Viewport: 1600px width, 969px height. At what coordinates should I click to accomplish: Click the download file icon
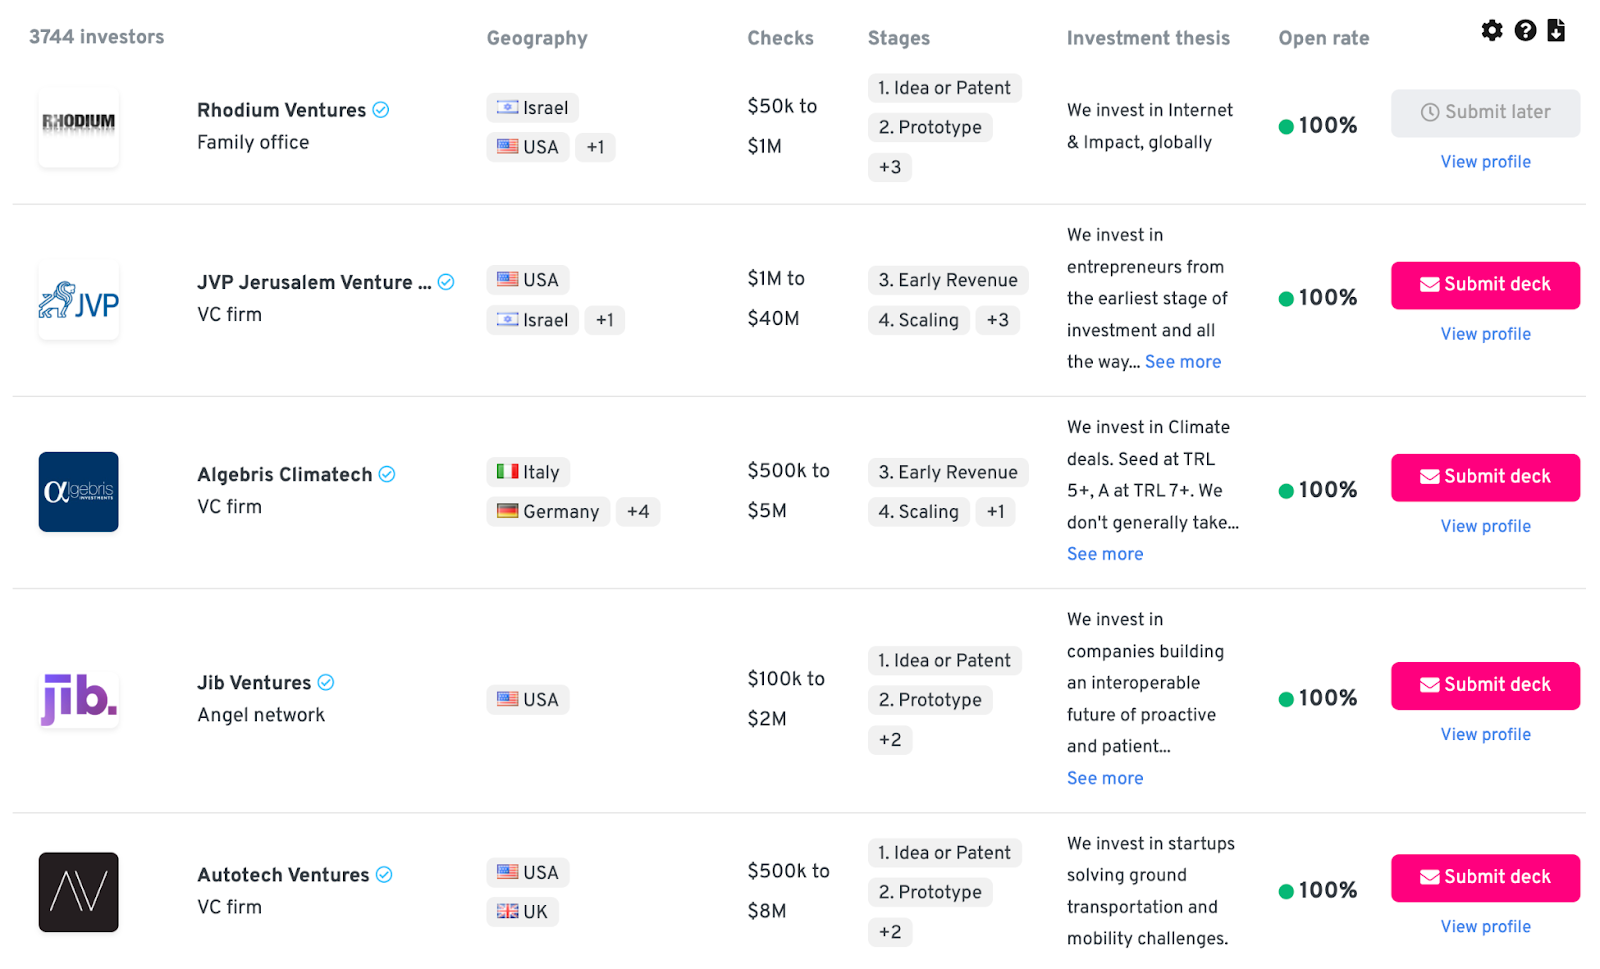tap(1555, 30)
